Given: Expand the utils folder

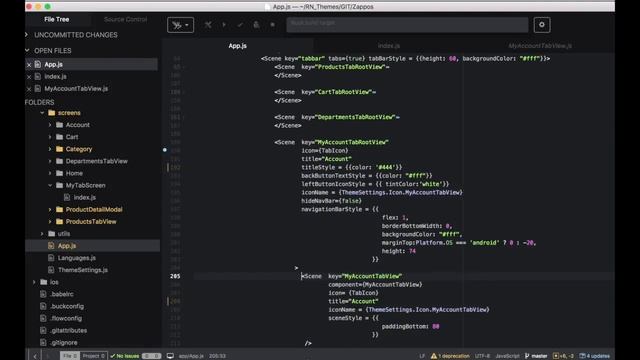Looking at the screenshot, I should (x=42, y=233).
